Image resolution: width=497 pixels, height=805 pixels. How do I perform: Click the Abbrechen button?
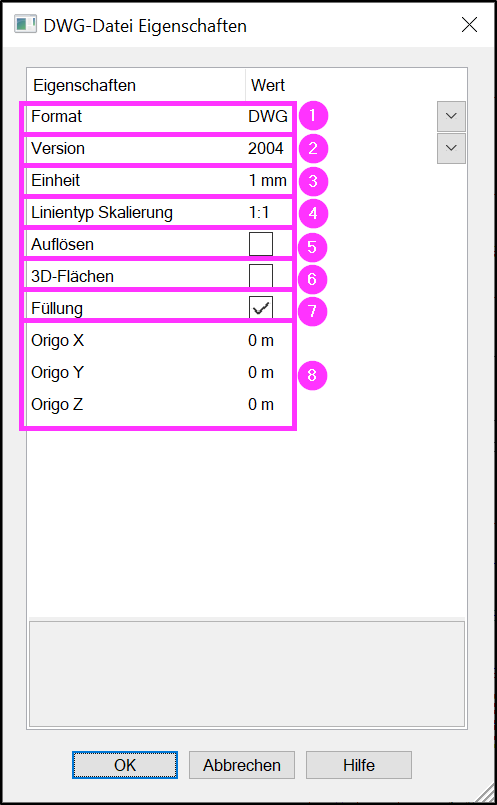tap(242, 765)
